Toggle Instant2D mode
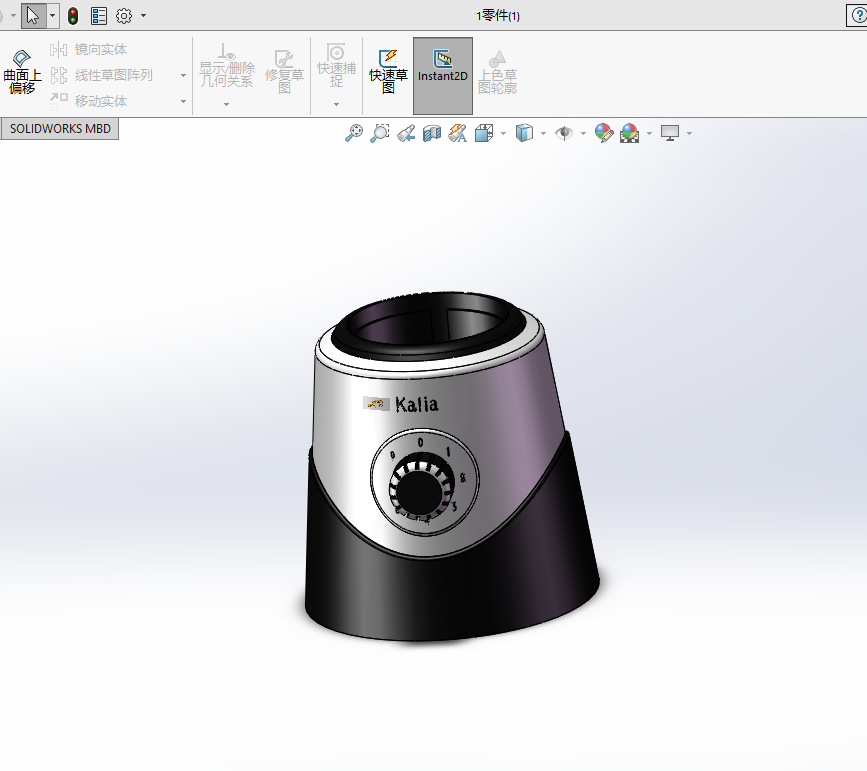Screen dimensions: 867x771 point(442,68)
